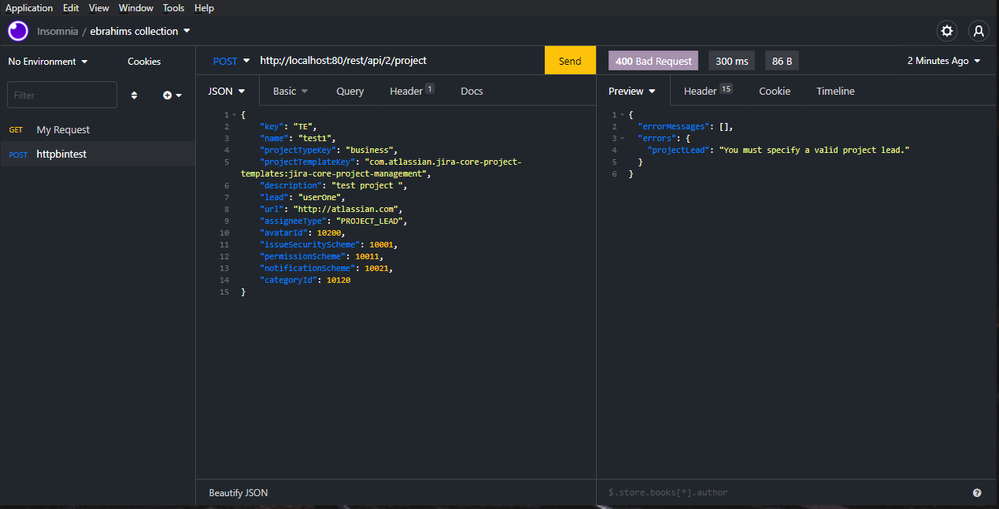Click the permissionScheme value 10011
The image size is (999, 509).
368,257
